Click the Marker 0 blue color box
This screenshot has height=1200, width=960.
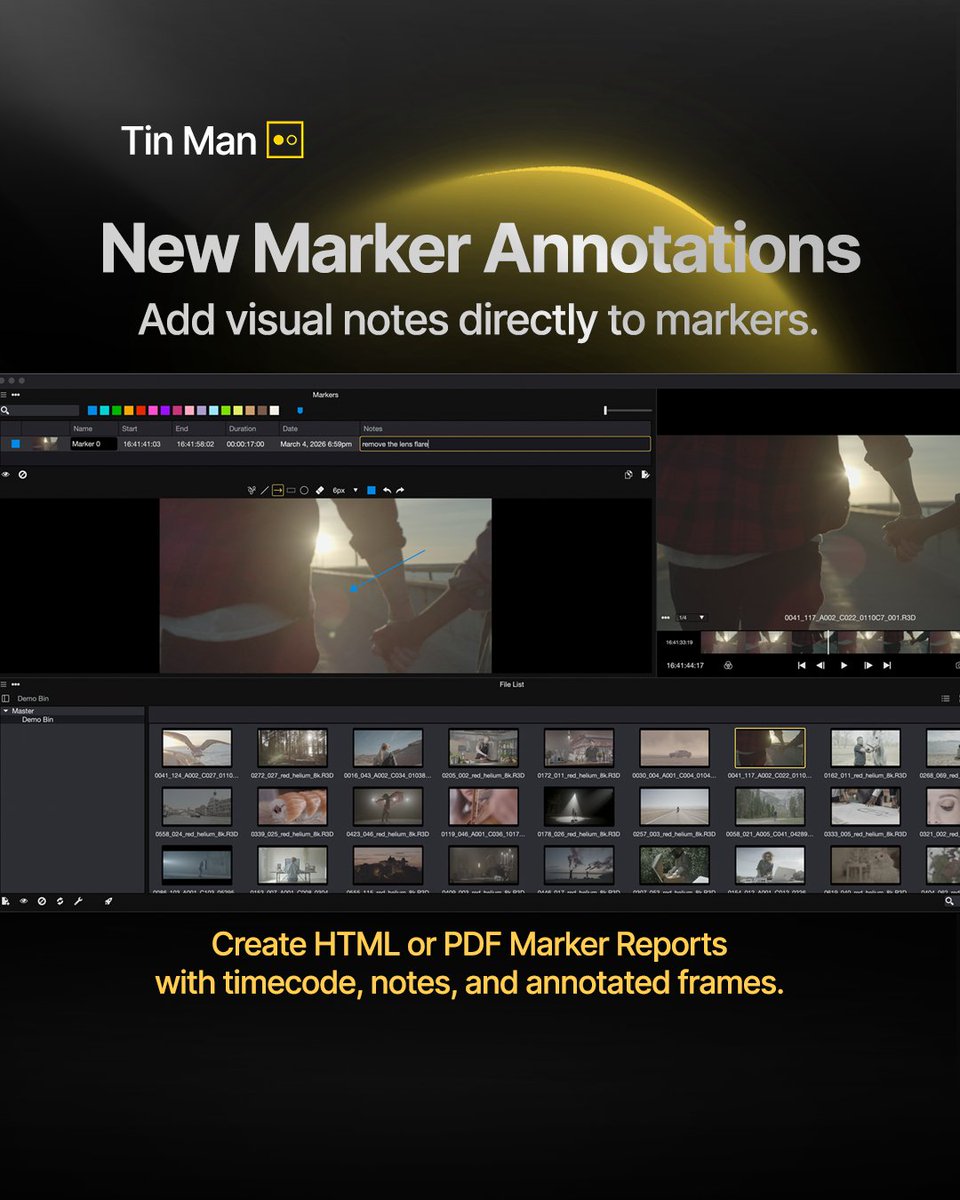(x=15, y=444)
